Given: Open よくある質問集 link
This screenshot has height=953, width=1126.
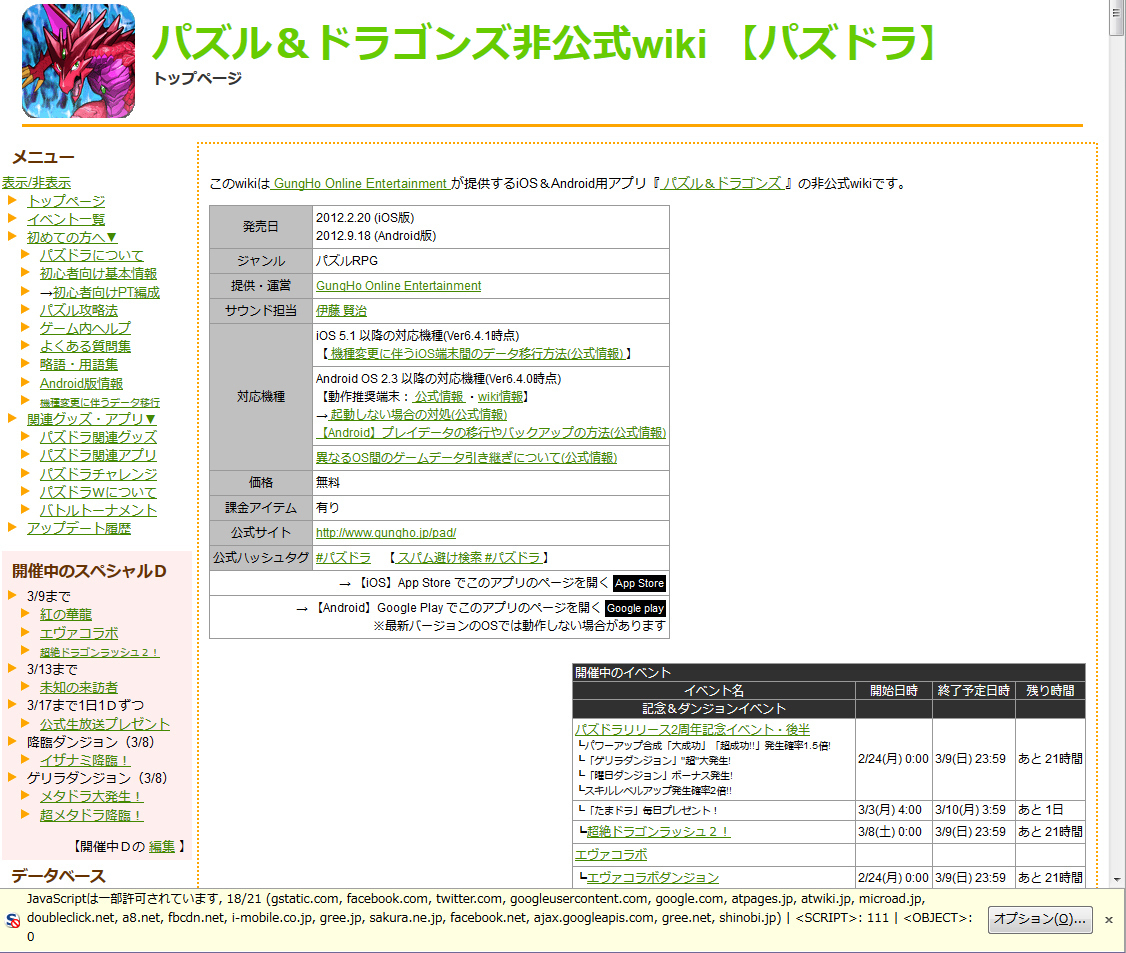Looking at the screenshot, I should point(85,346).
